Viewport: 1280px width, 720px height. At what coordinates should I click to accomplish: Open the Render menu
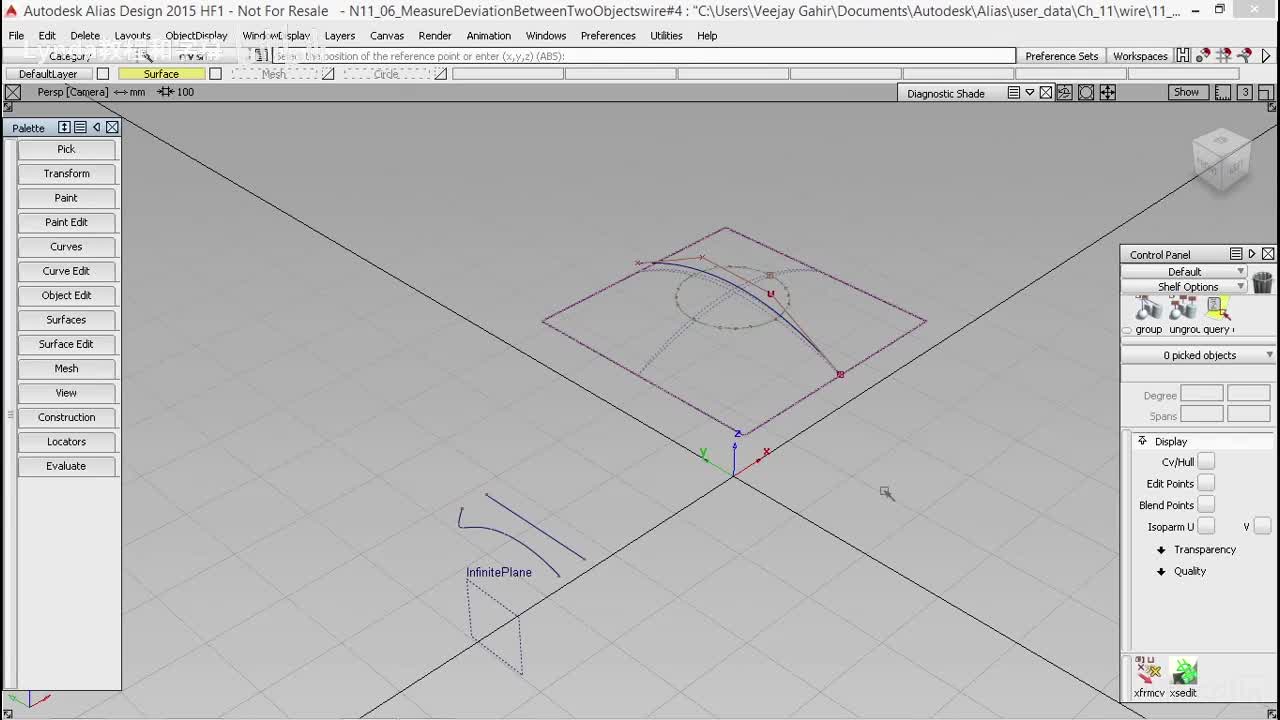(434, 36)
